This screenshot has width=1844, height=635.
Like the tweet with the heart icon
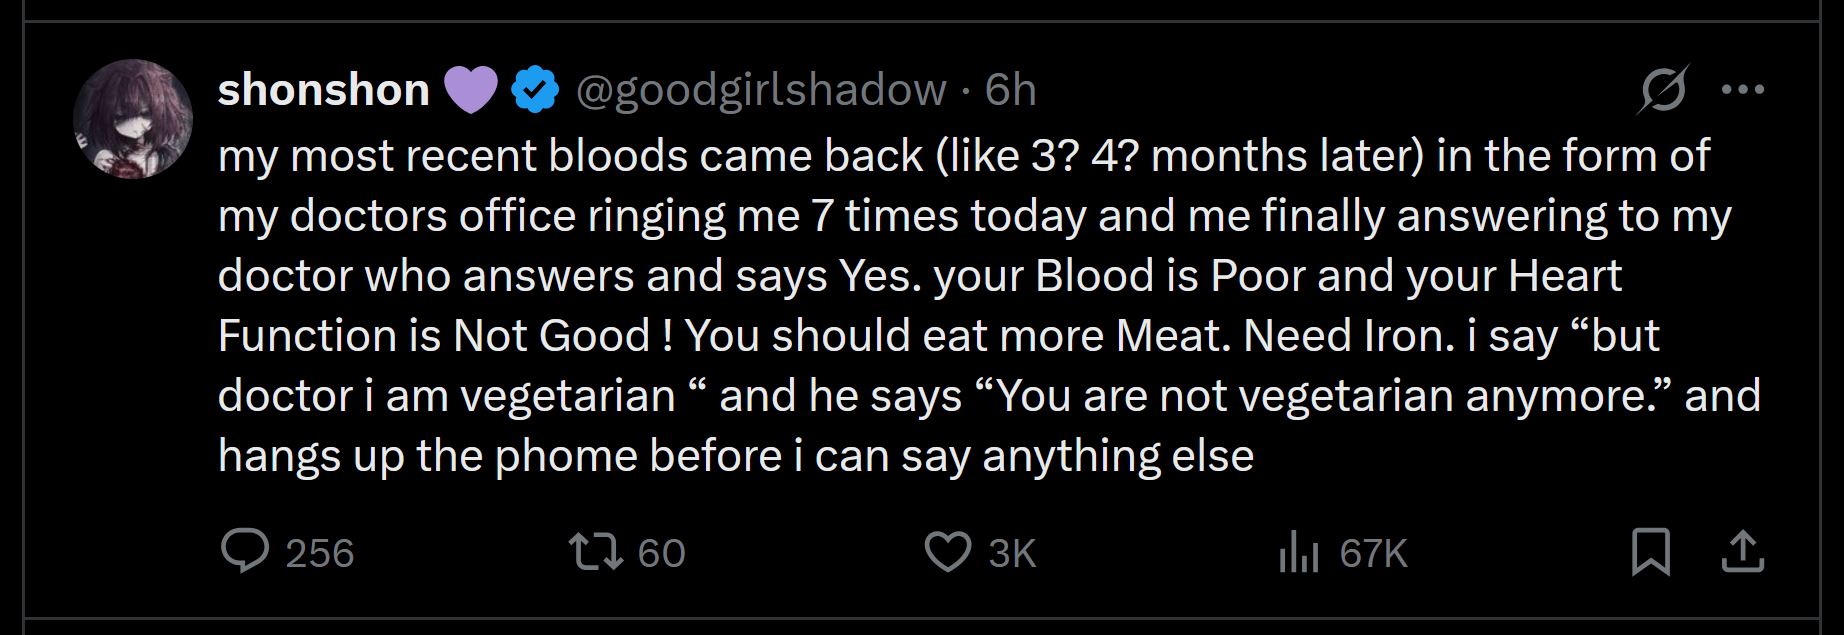[947, 552]
